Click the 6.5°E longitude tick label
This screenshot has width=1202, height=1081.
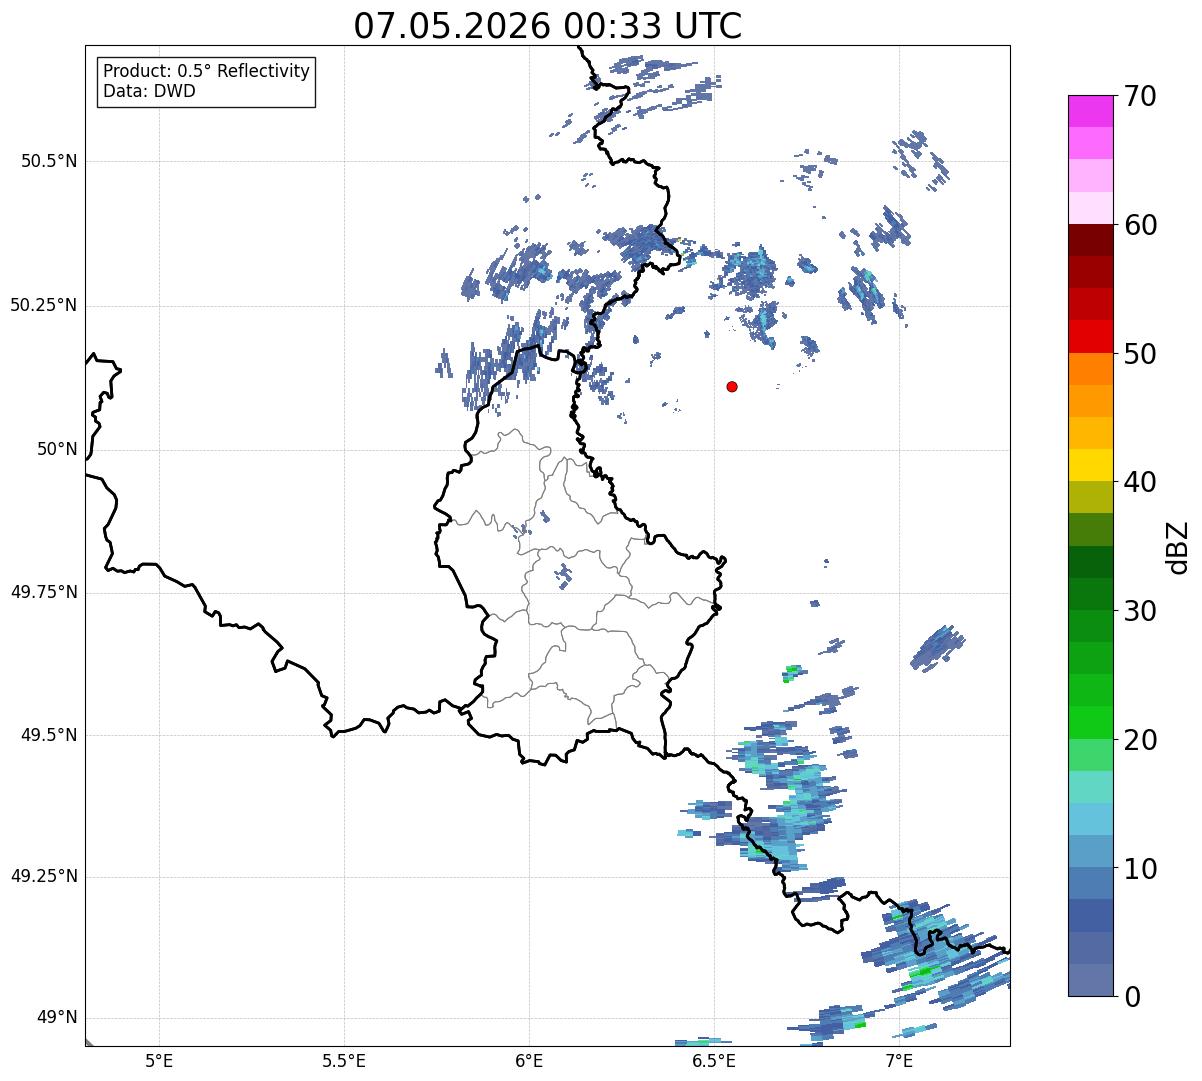[x=714, y=1059]
